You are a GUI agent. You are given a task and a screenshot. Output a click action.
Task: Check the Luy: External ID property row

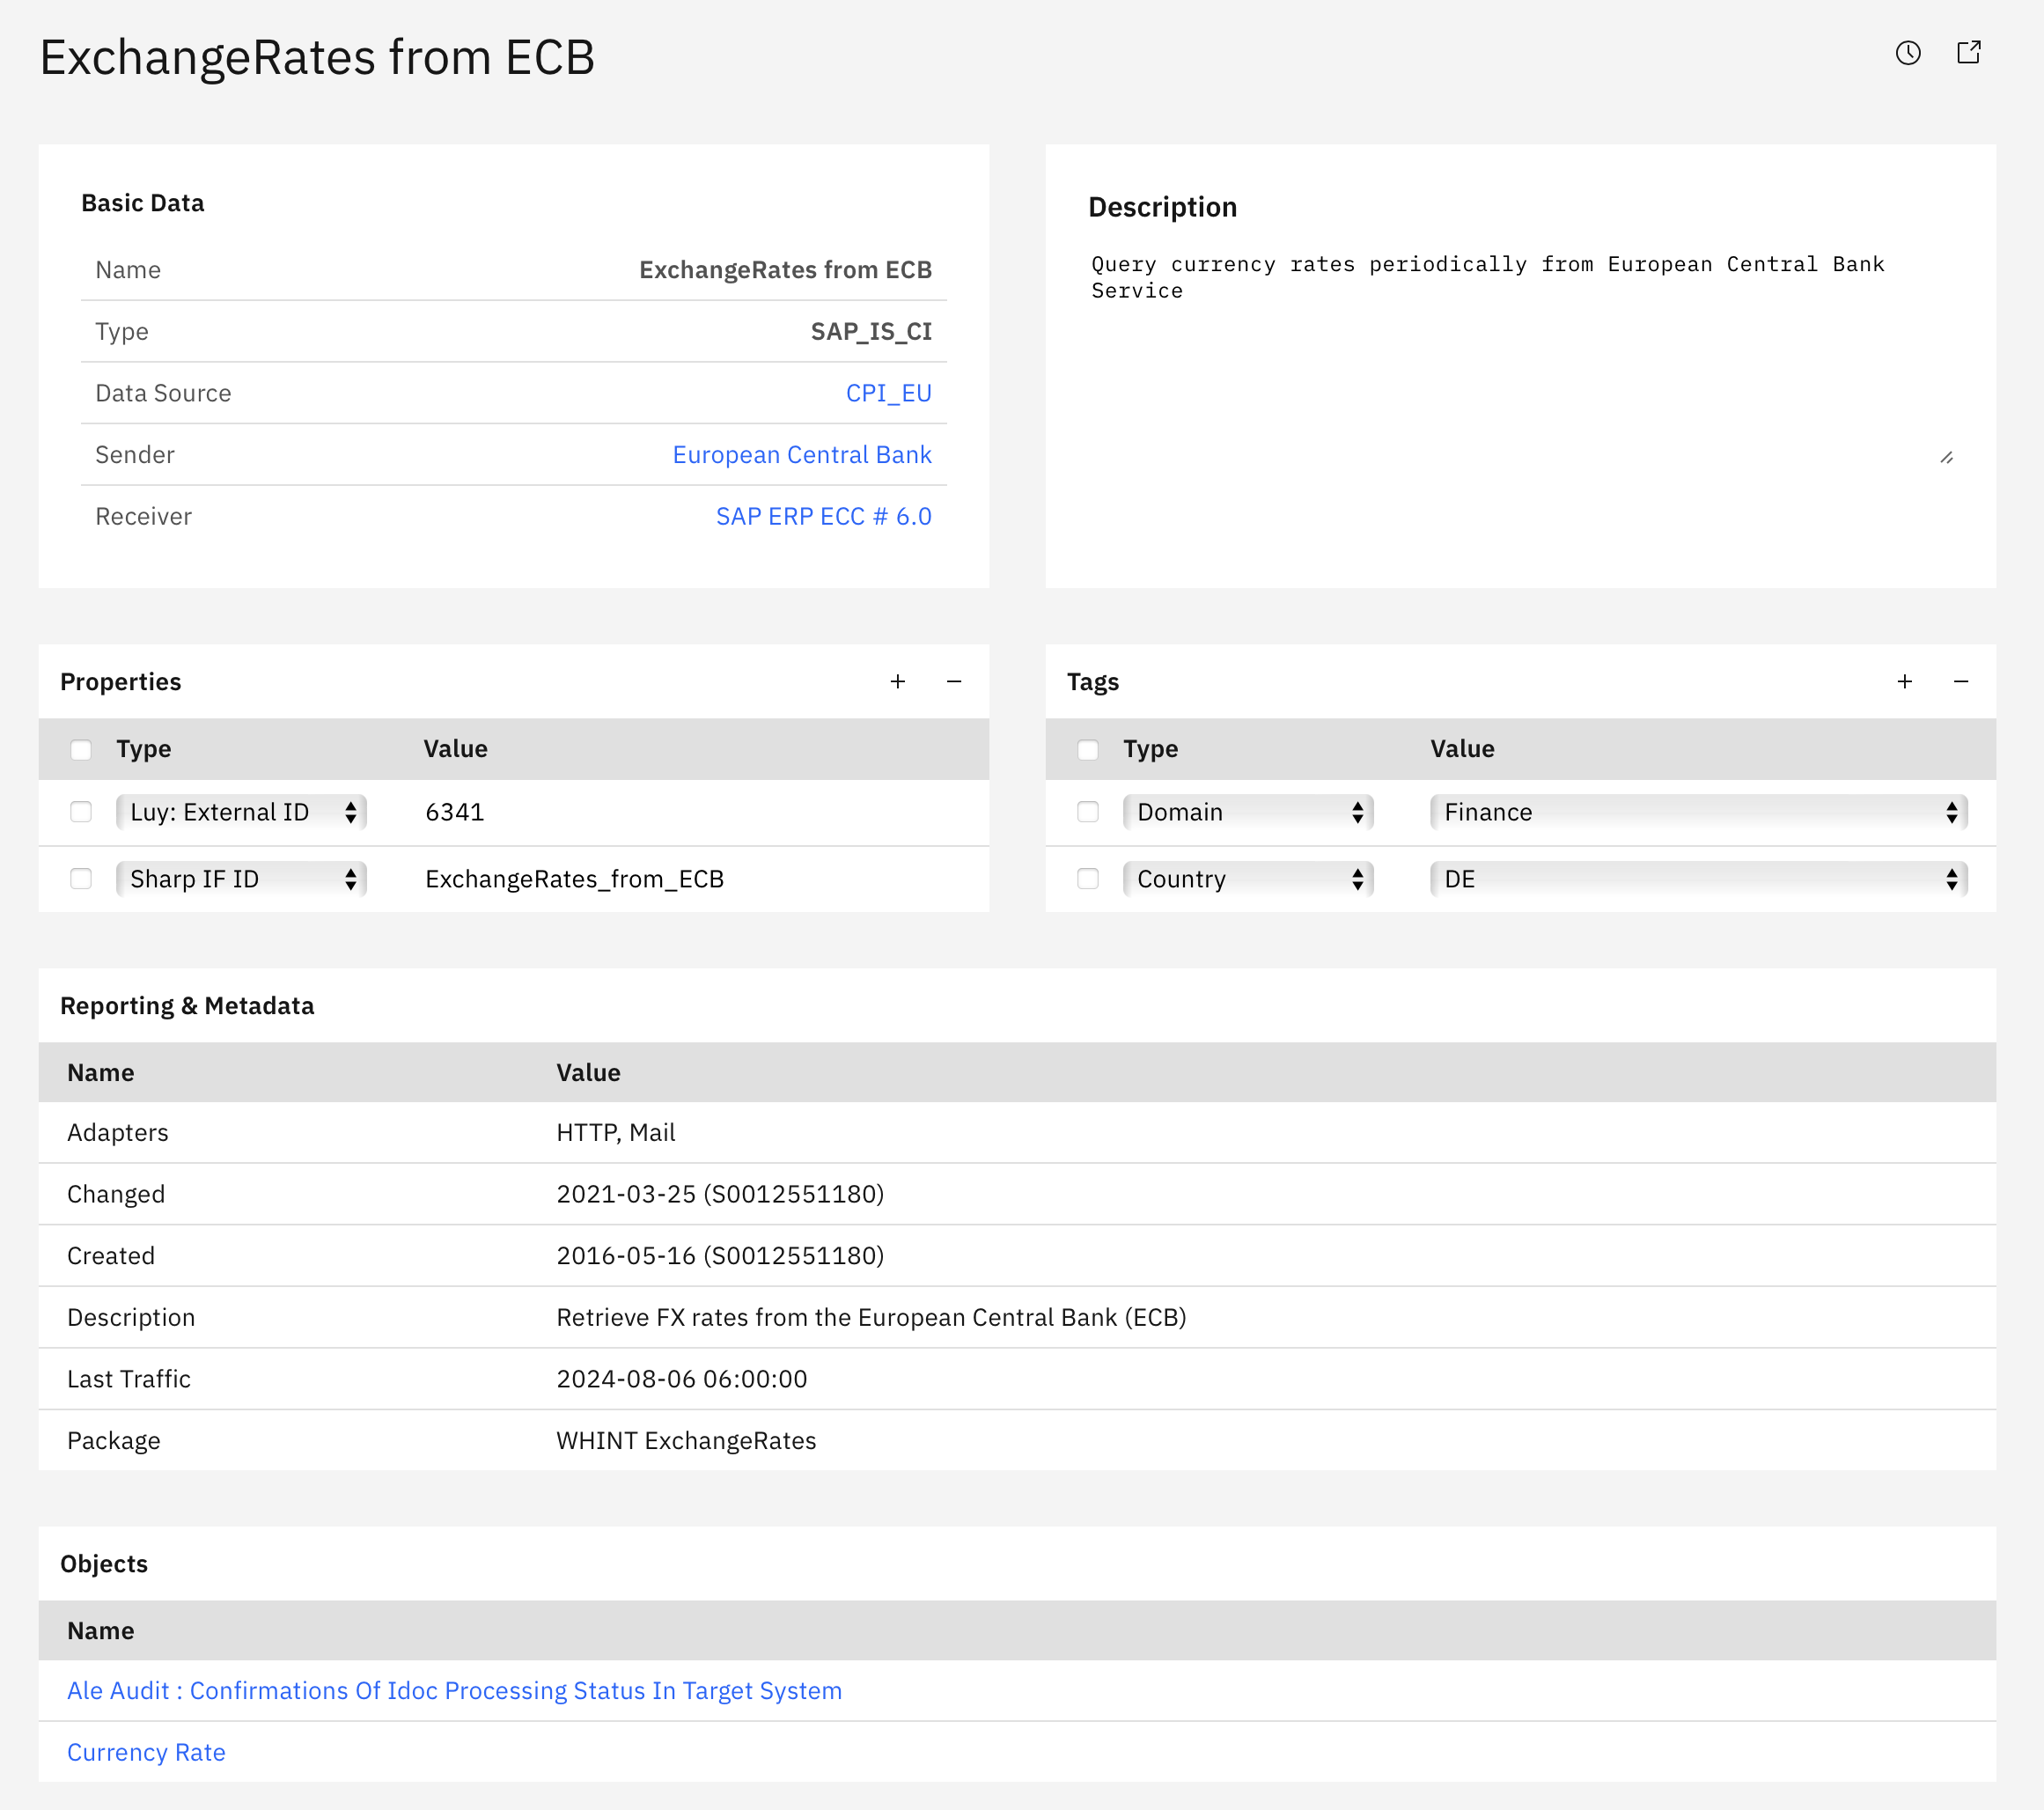[81, 812]
